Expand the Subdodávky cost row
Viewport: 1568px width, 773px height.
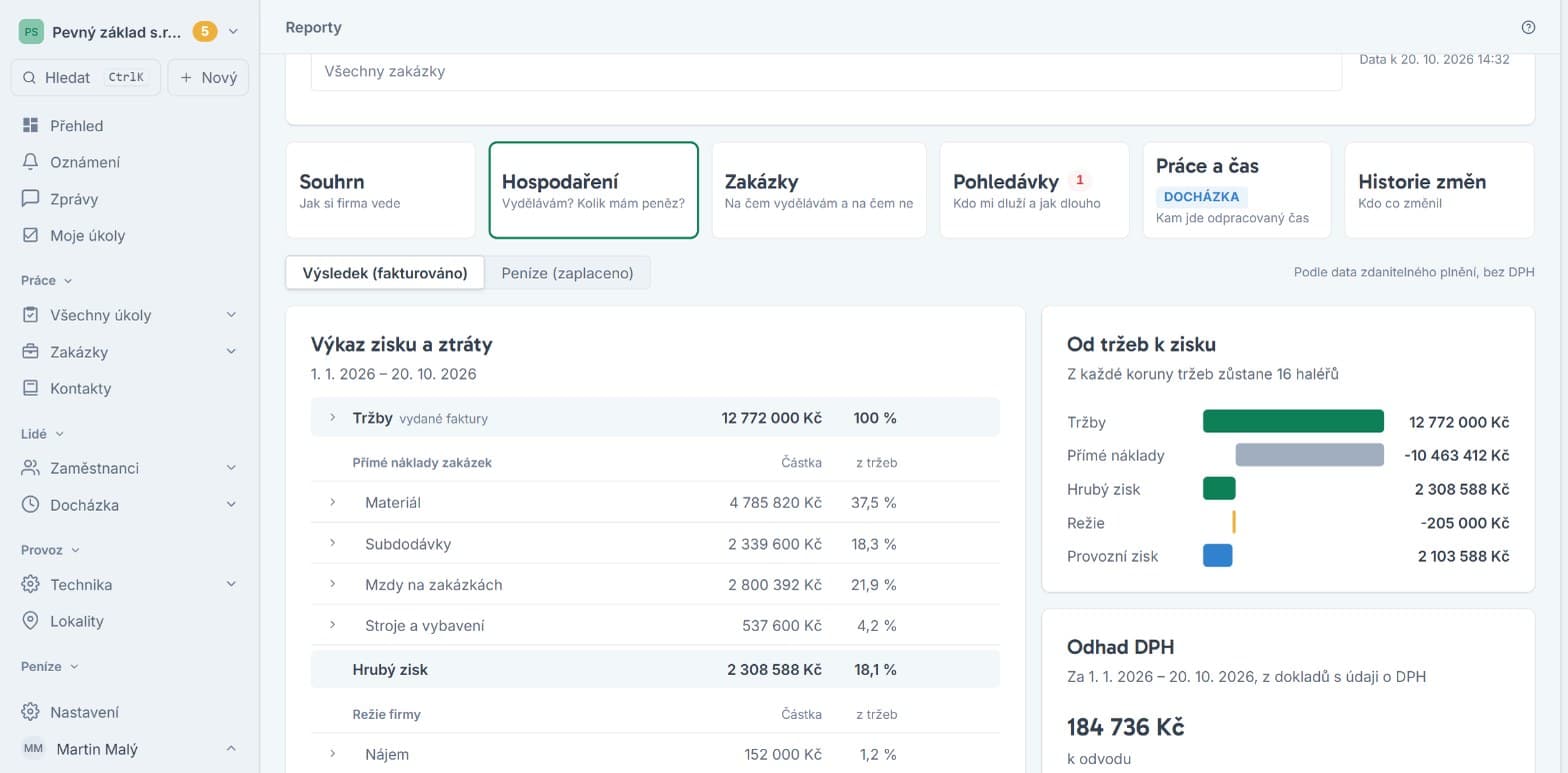pyautogui.click(x=333, y=543)
